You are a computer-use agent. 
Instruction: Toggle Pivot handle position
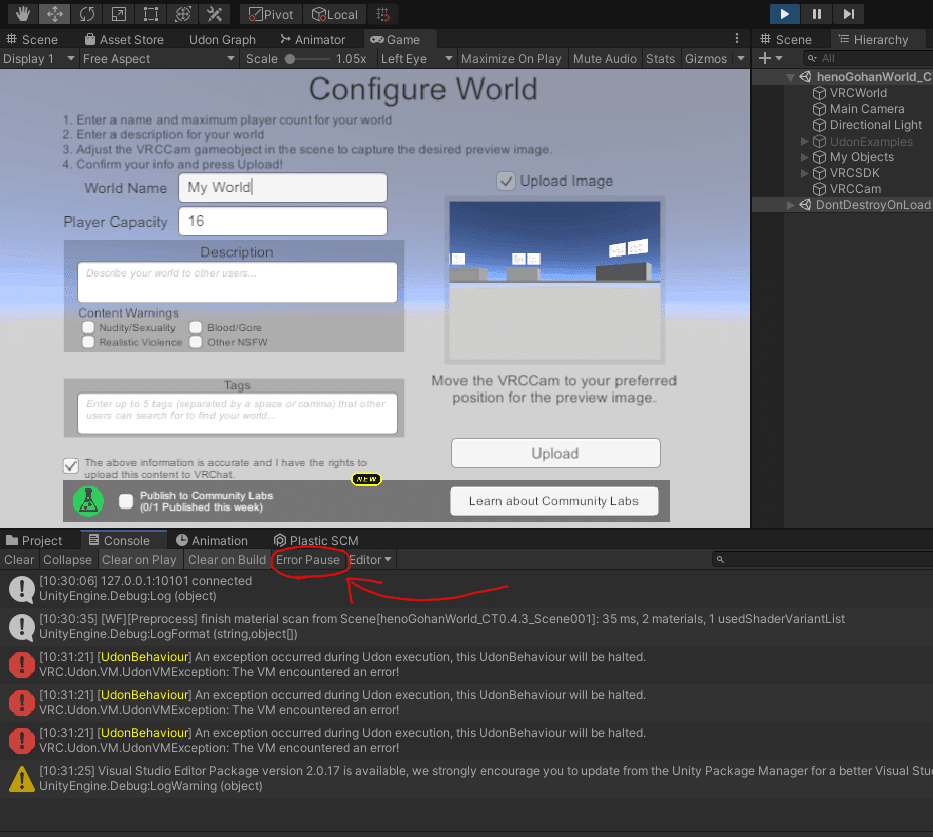(271, 14)
